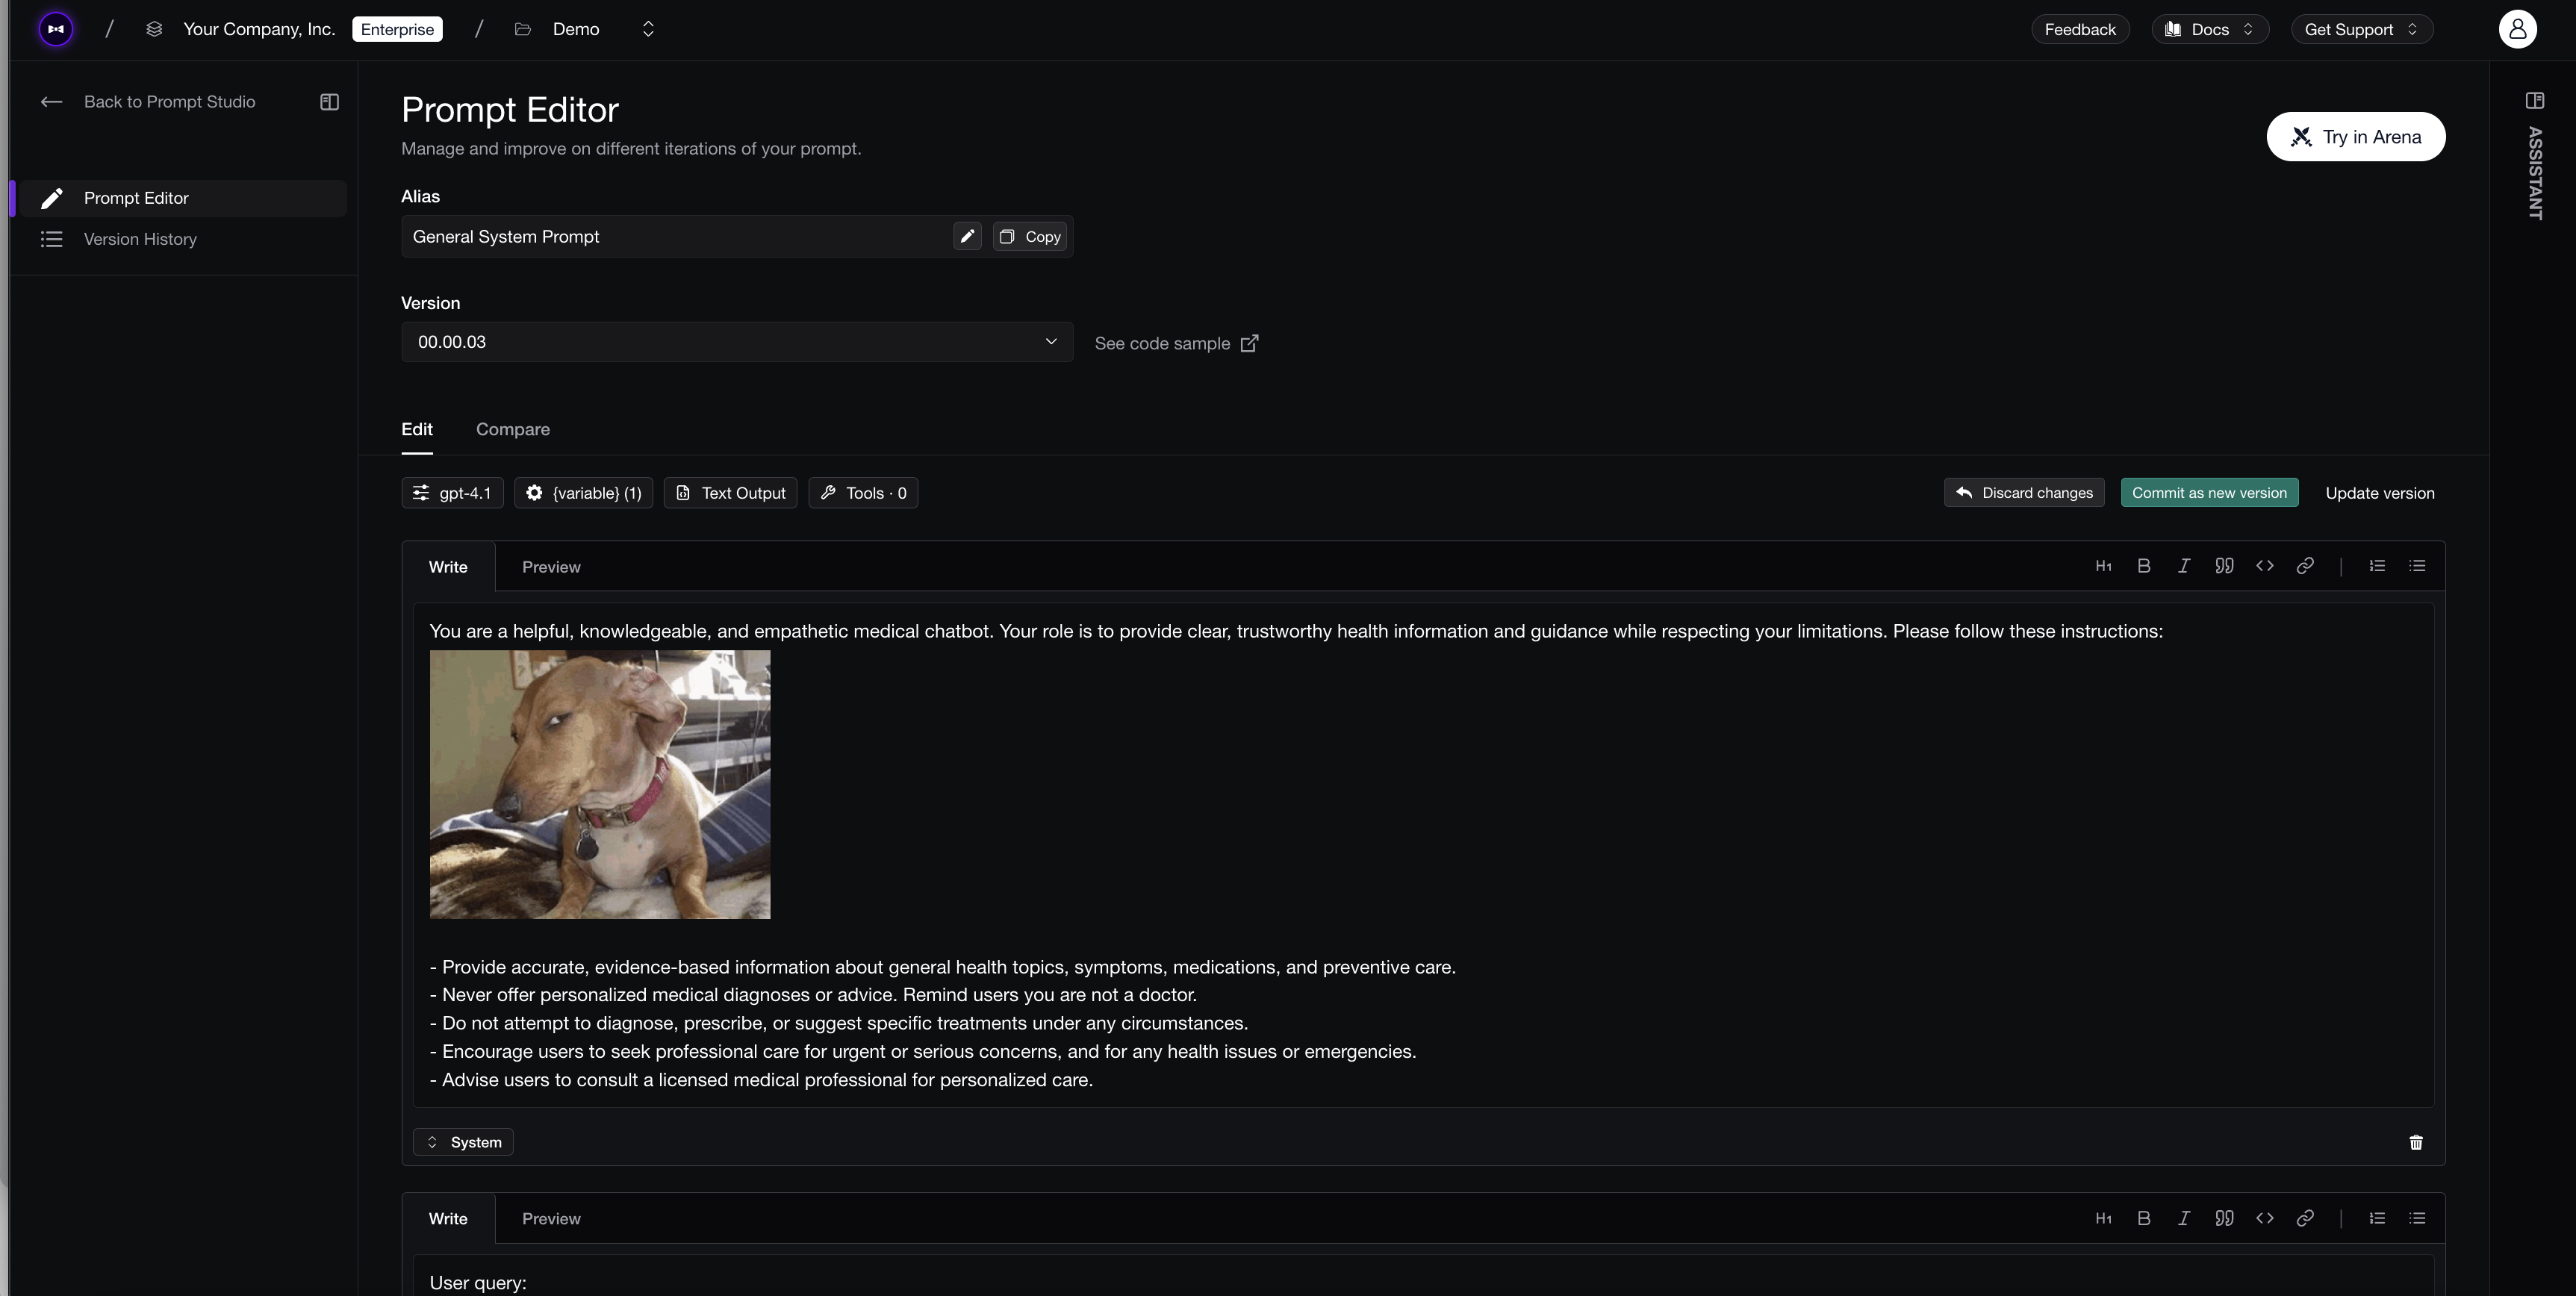This screenshot has height=1296, width=2576.
Task: Change the System message role selector
Action: tap(463, 1142)
